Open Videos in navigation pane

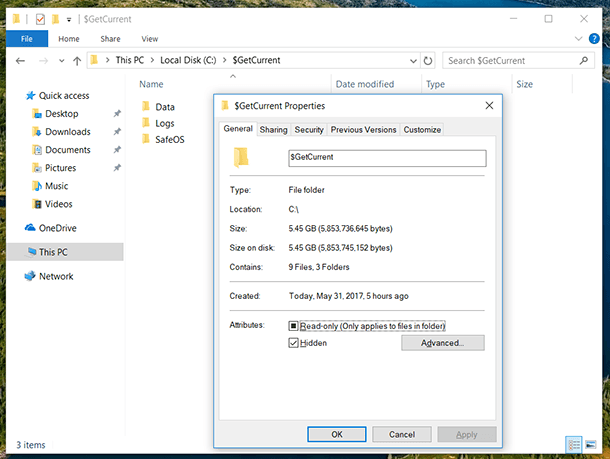pyautogui.click(x=58, y=204)
